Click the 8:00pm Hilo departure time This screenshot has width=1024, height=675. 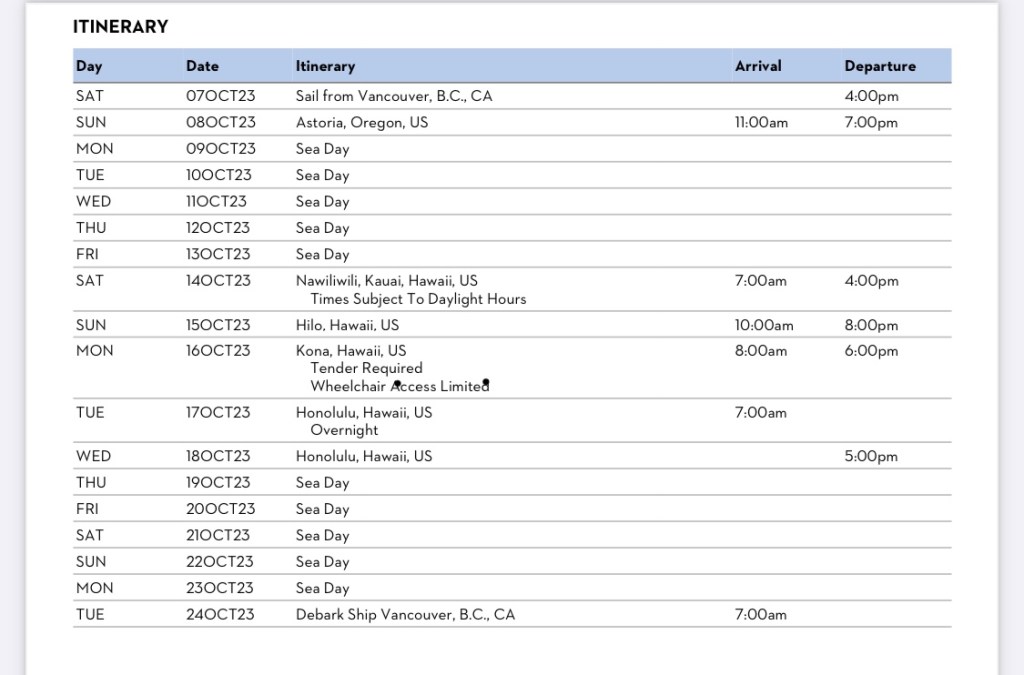click(x=871, y=325)
